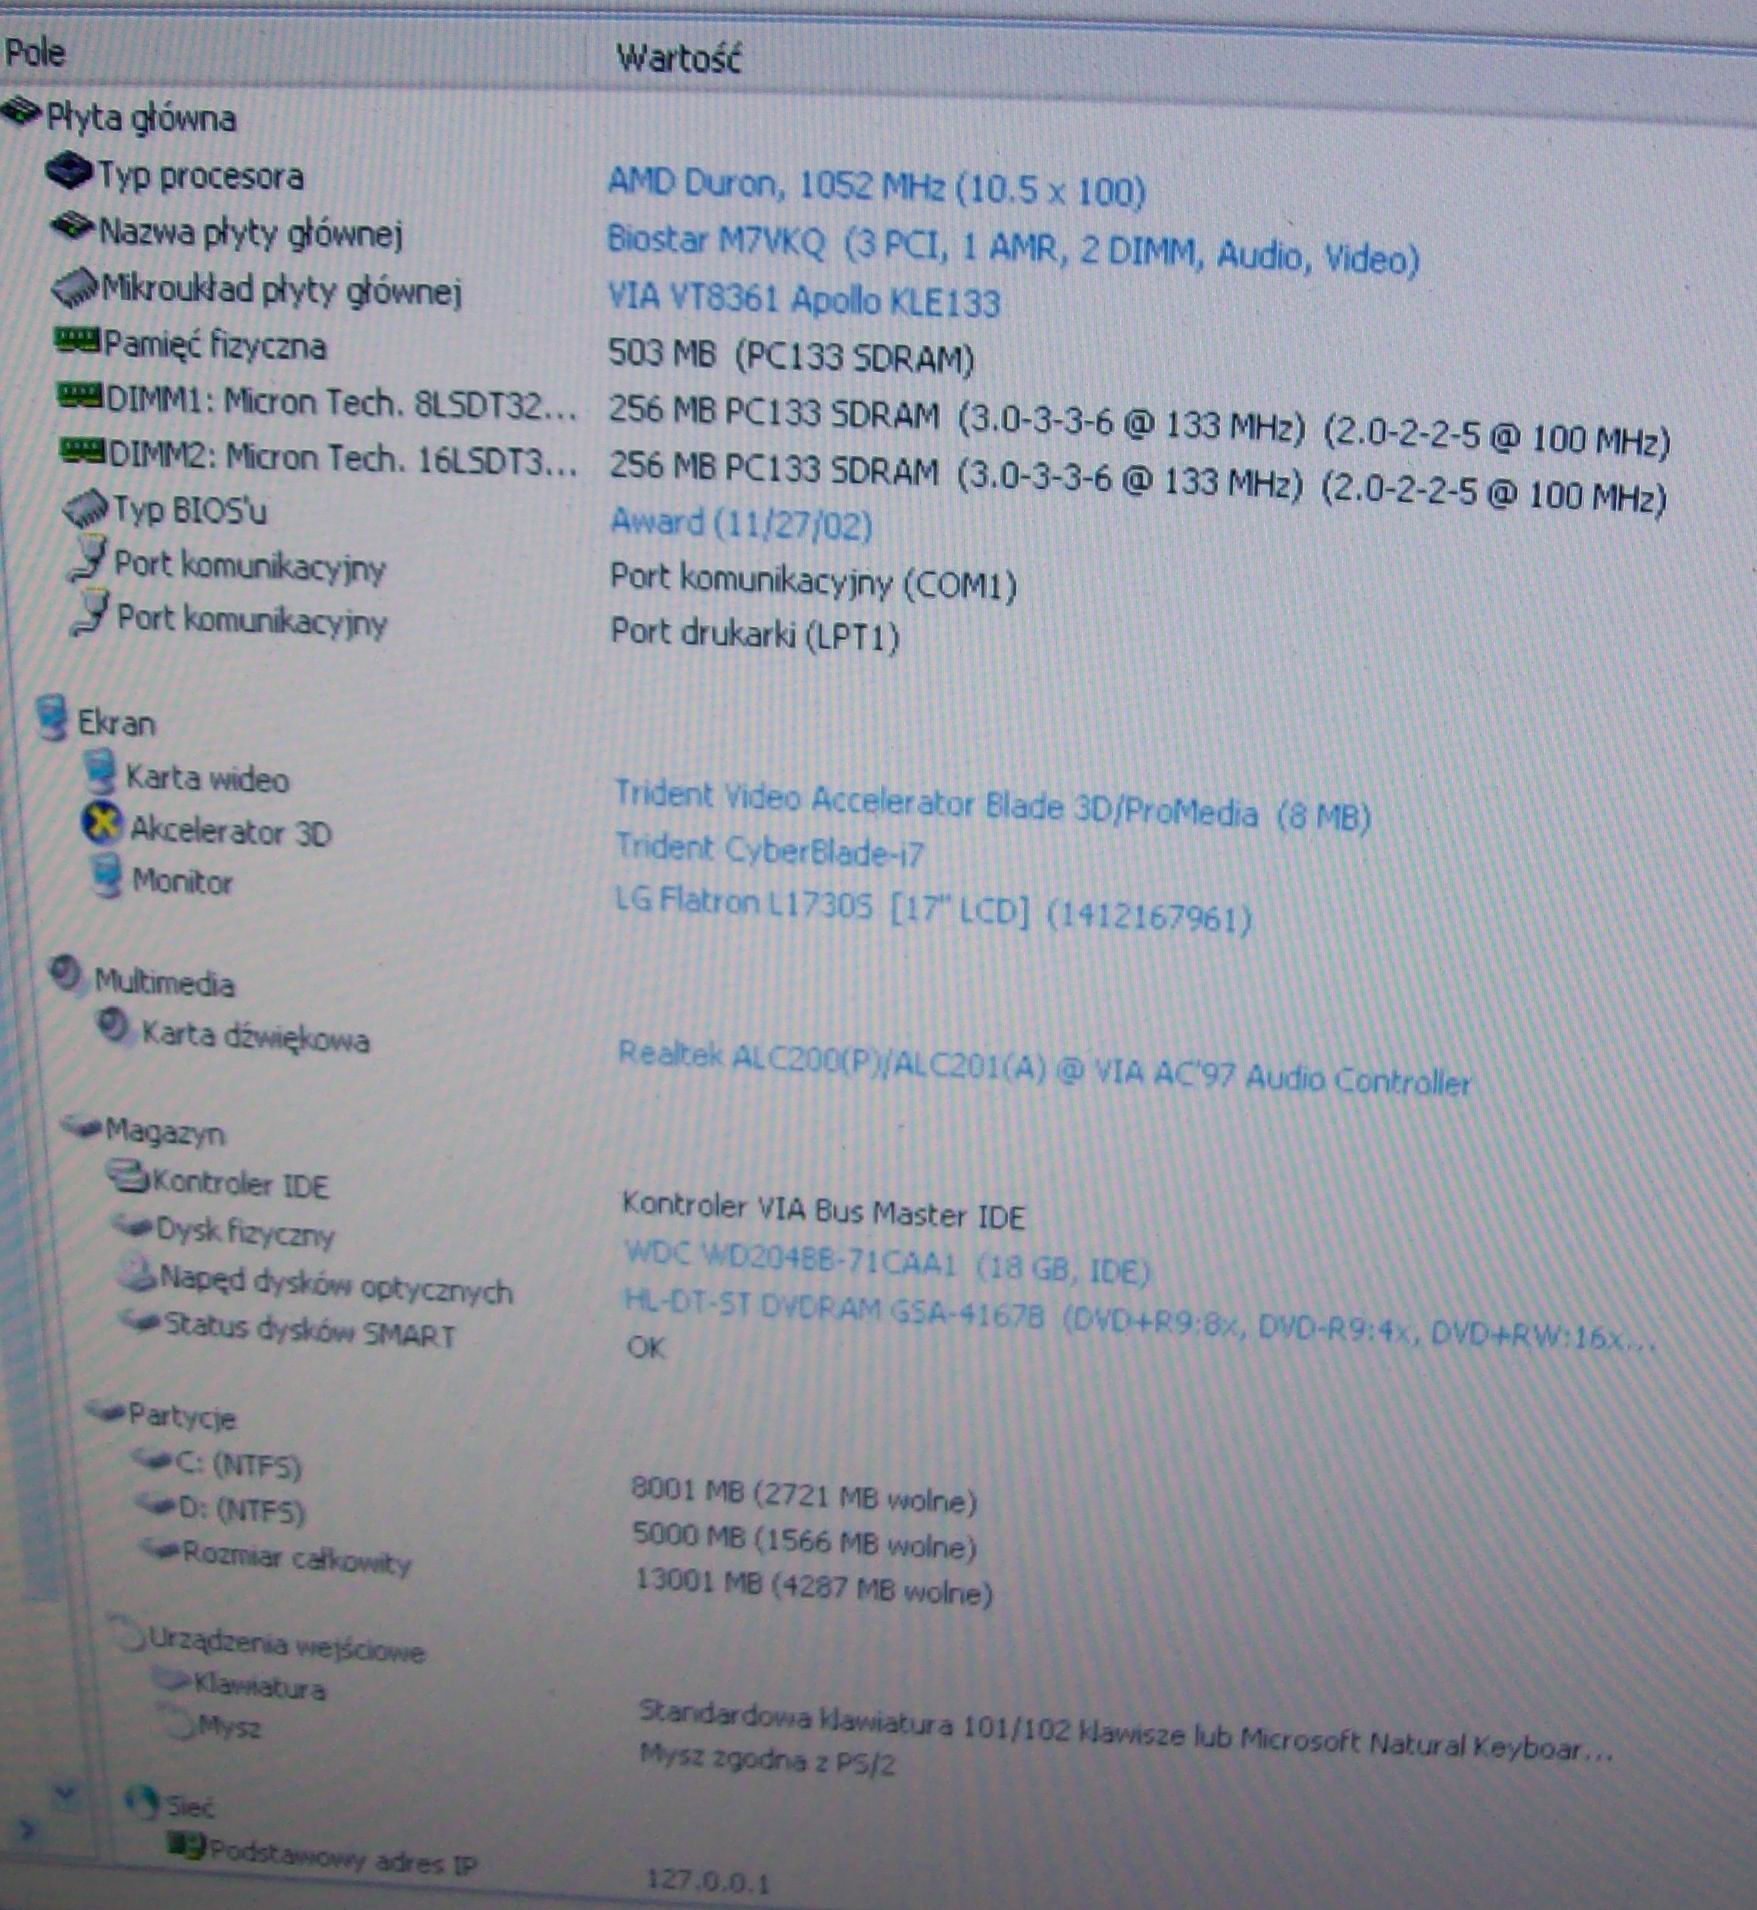Select the DIMM2: Micron Tech. row label
This screenshot has width=1757, height=1910.
343,458
